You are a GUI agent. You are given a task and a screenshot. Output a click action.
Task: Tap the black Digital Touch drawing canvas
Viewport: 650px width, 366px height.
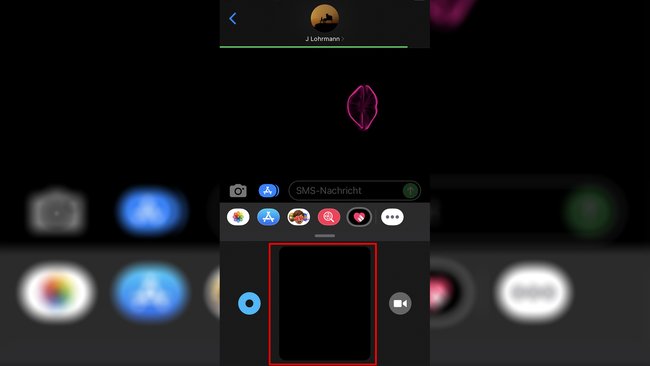[325, 303]
